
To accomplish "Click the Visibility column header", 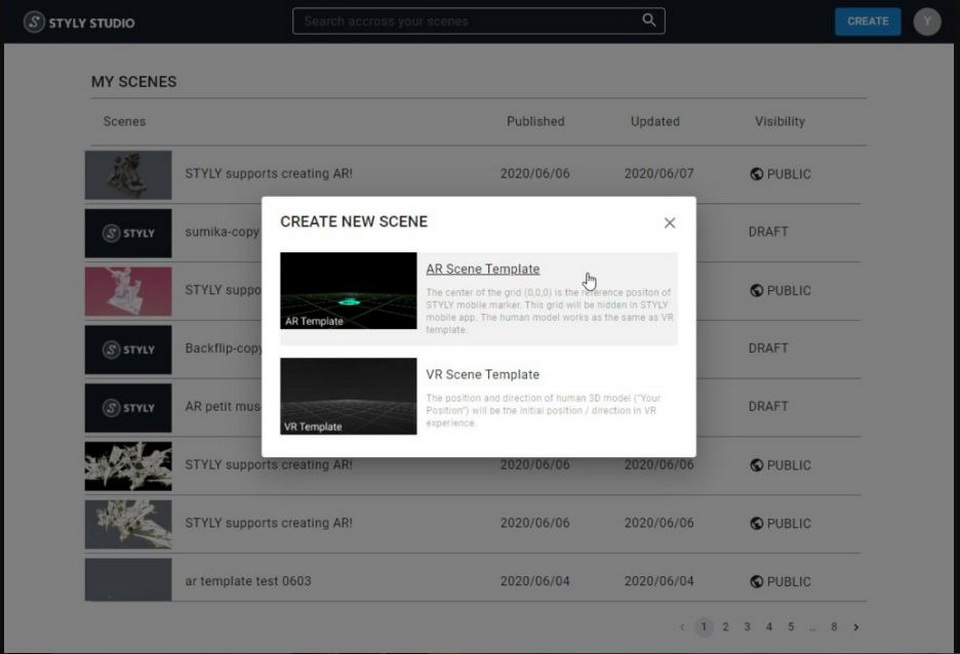I will 779,121.
